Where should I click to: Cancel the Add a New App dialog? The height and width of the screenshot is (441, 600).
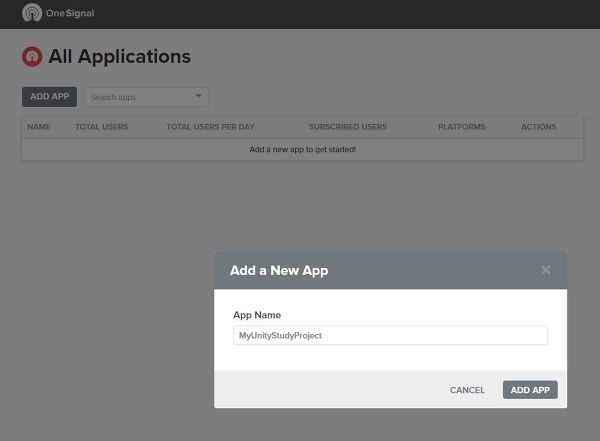coord(467,390)
